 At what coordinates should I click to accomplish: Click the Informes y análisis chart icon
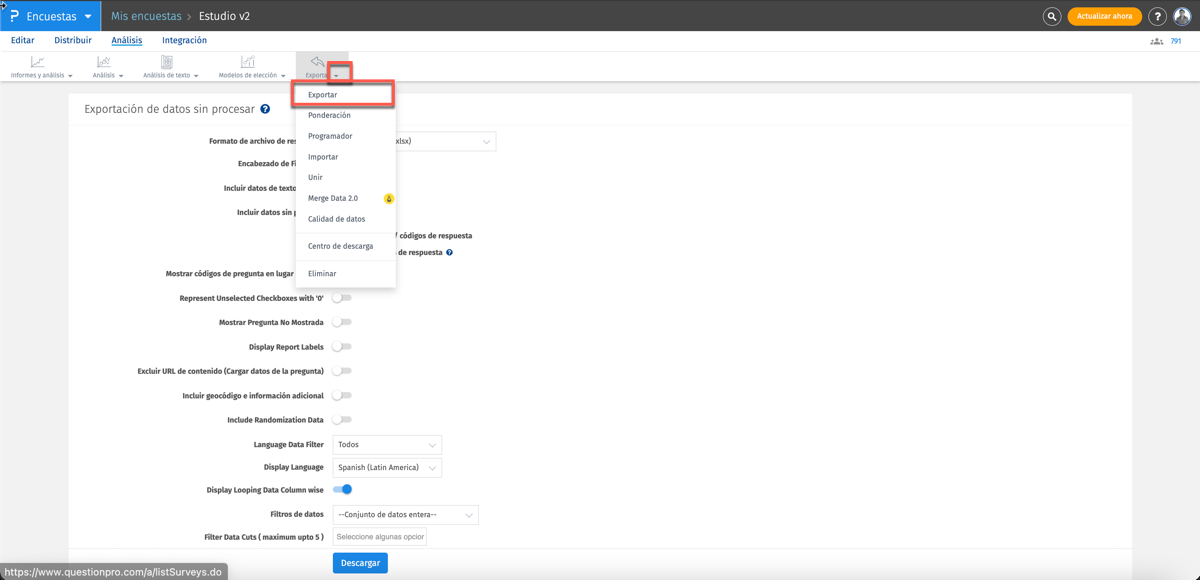click(x=37, y=62)
